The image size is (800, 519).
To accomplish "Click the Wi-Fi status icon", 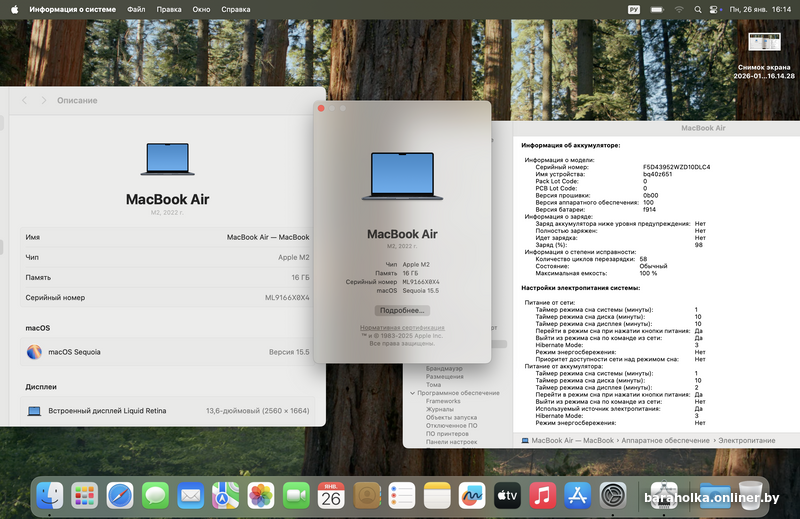I will [x=678, y=8].
